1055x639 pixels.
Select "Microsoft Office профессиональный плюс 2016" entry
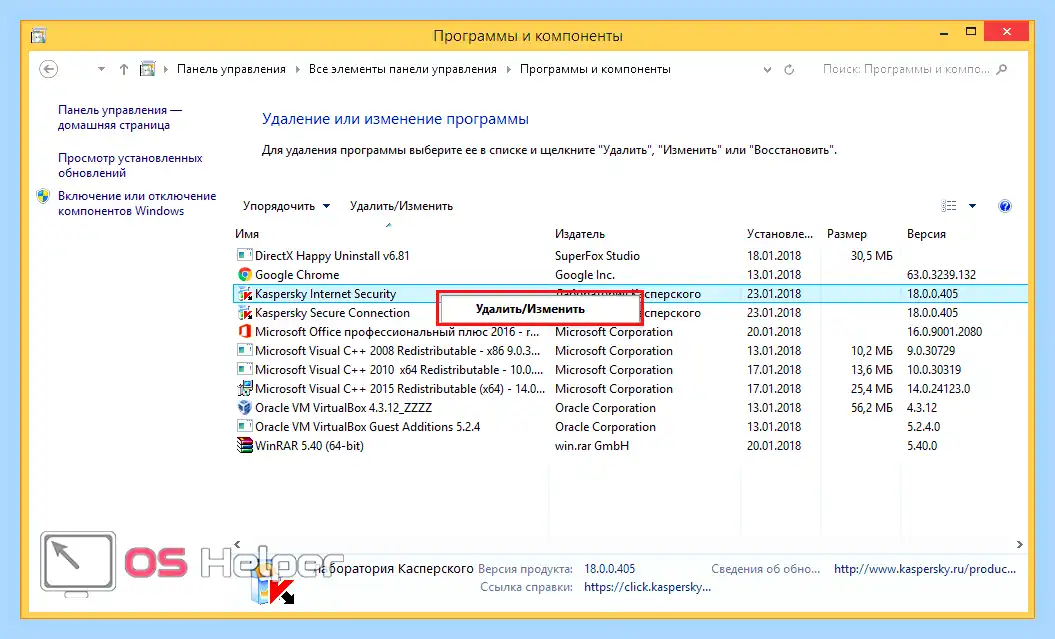397,332
